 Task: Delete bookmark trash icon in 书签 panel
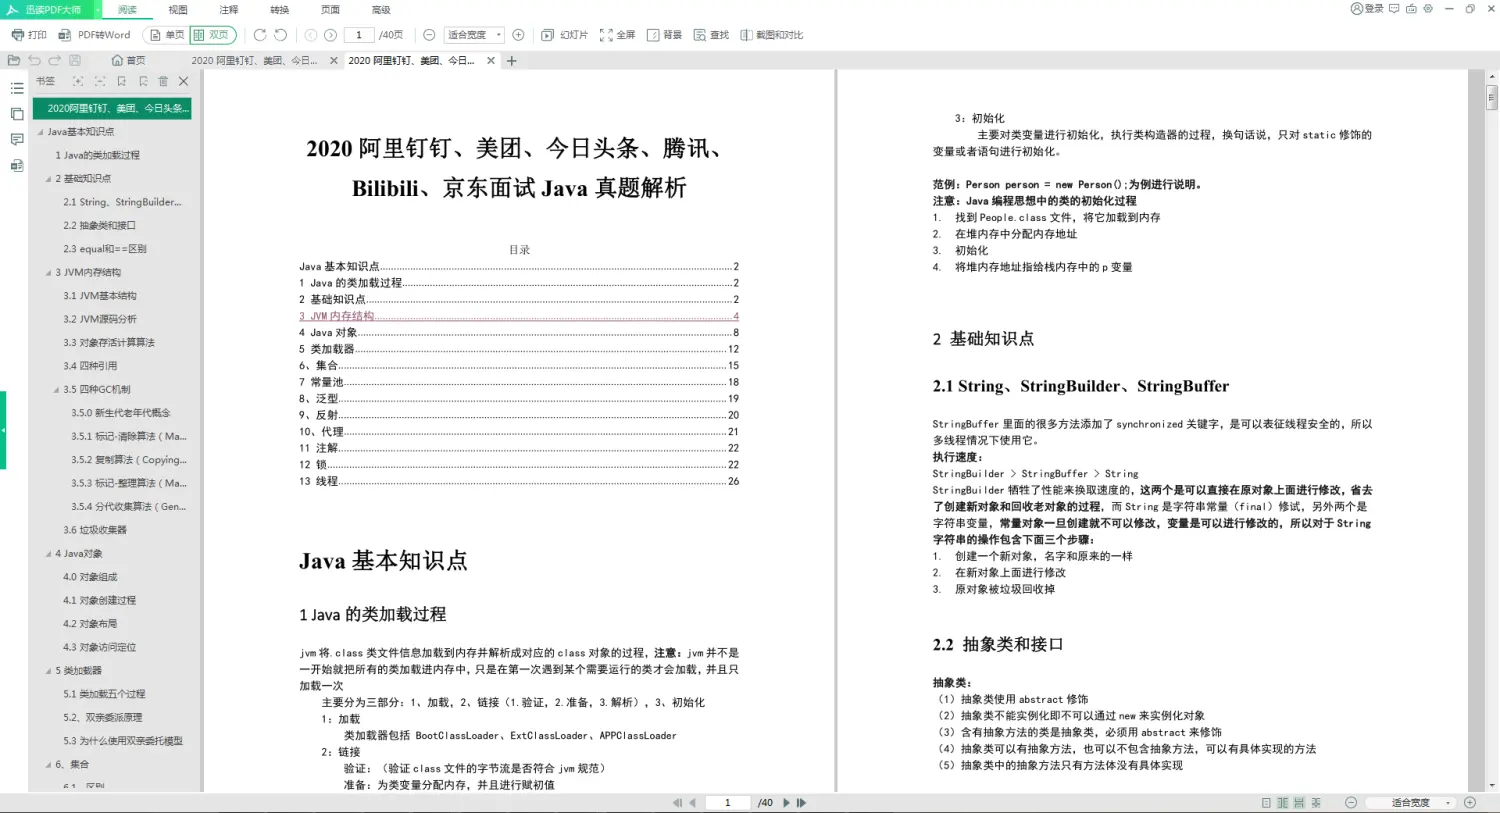(x=163, y=81)
